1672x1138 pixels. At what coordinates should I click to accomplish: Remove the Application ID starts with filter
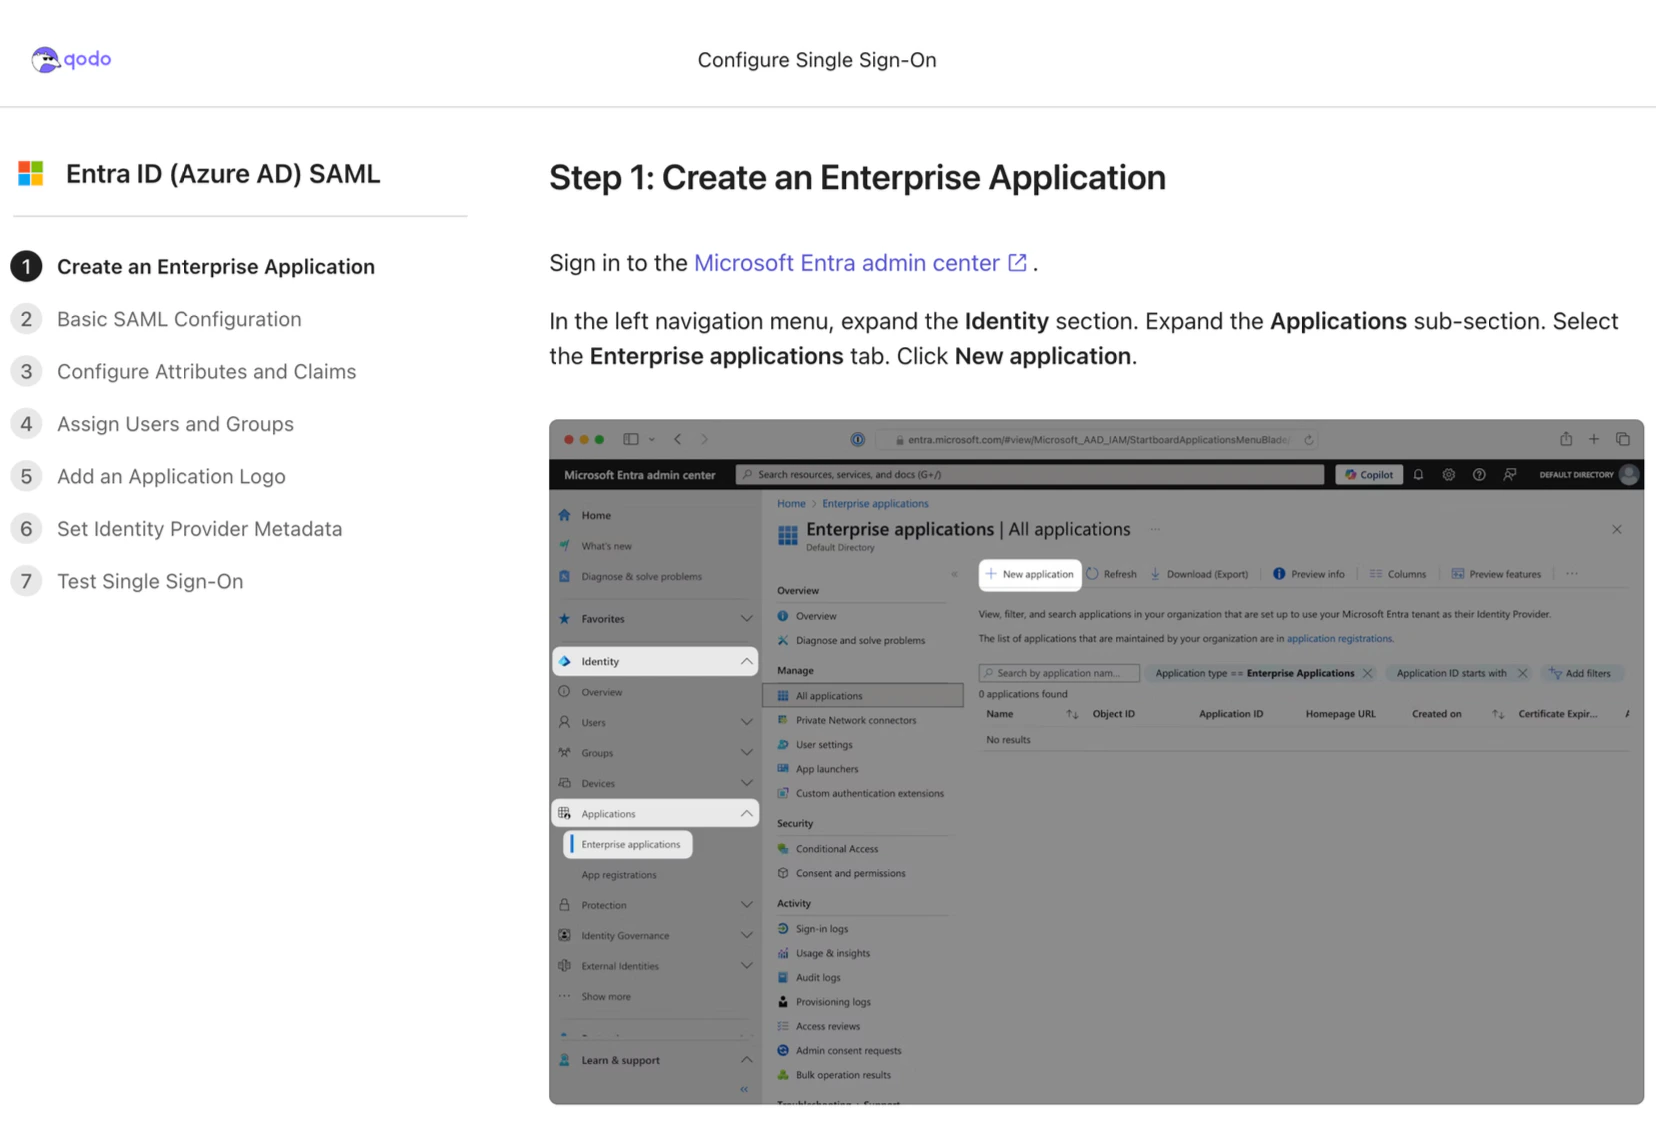coord(1522,674)
